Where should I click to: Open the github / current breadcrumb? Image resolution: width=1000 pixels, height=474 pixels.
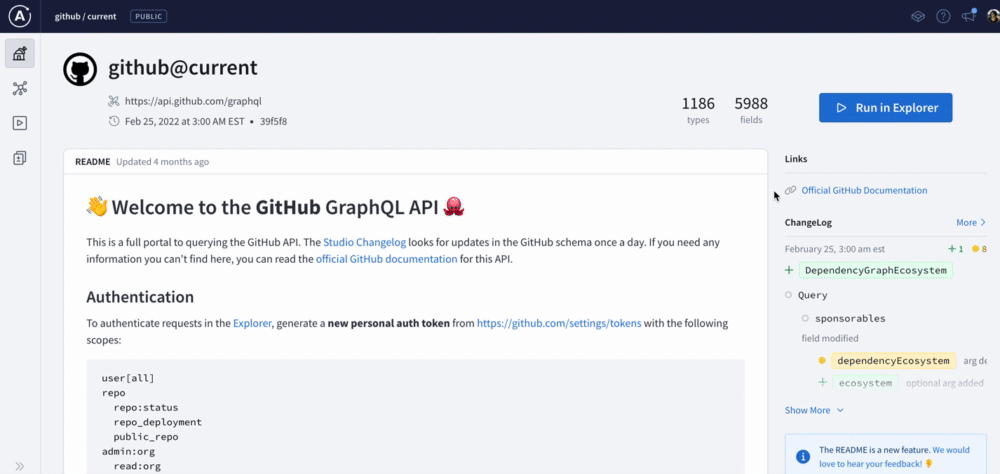pos(85,17)
